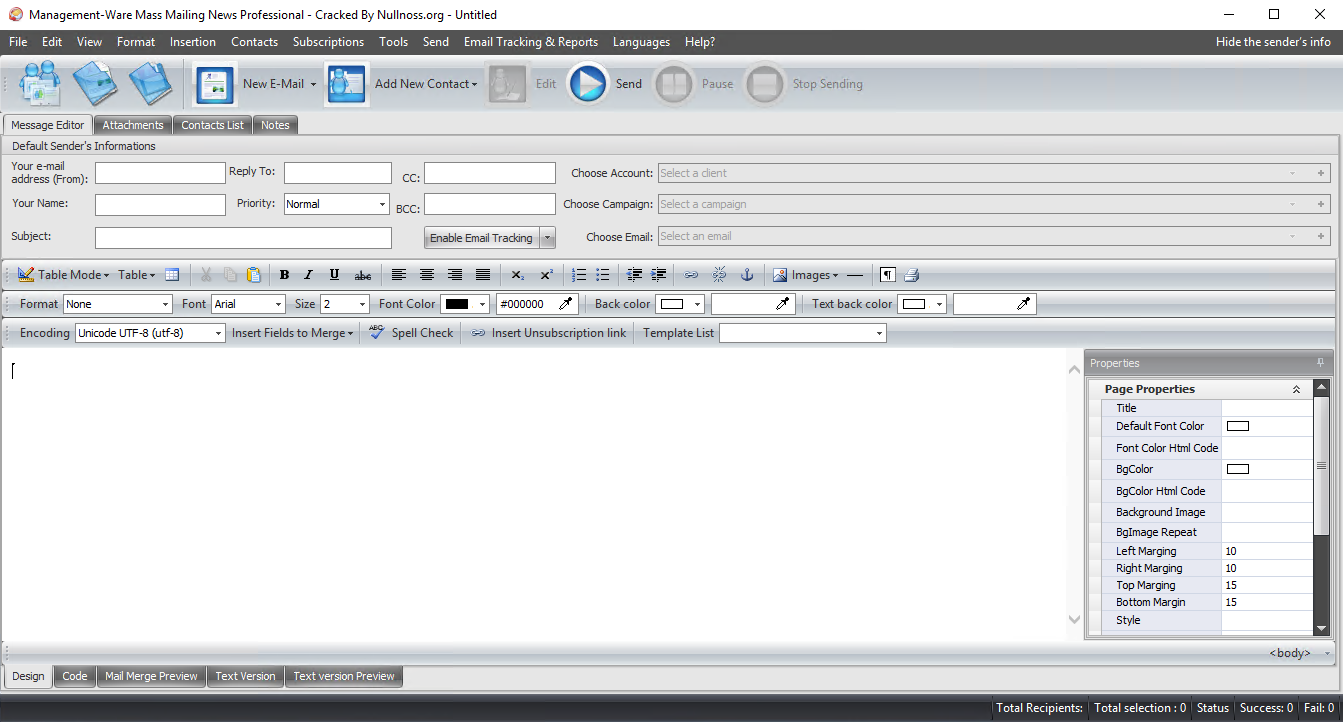Click Insert Unsubscription link
The image size is (1343, 722).
(548, 333)
